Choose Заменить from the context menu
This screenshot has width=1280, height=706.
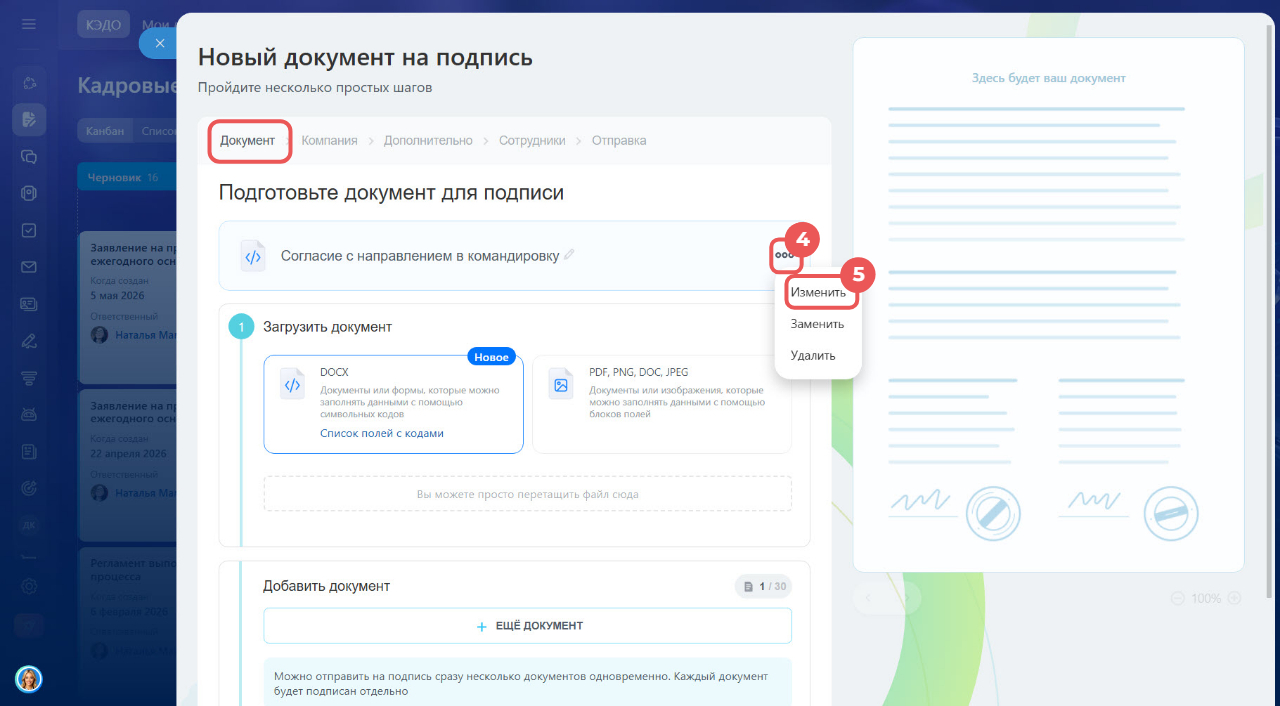click(817, 324)
